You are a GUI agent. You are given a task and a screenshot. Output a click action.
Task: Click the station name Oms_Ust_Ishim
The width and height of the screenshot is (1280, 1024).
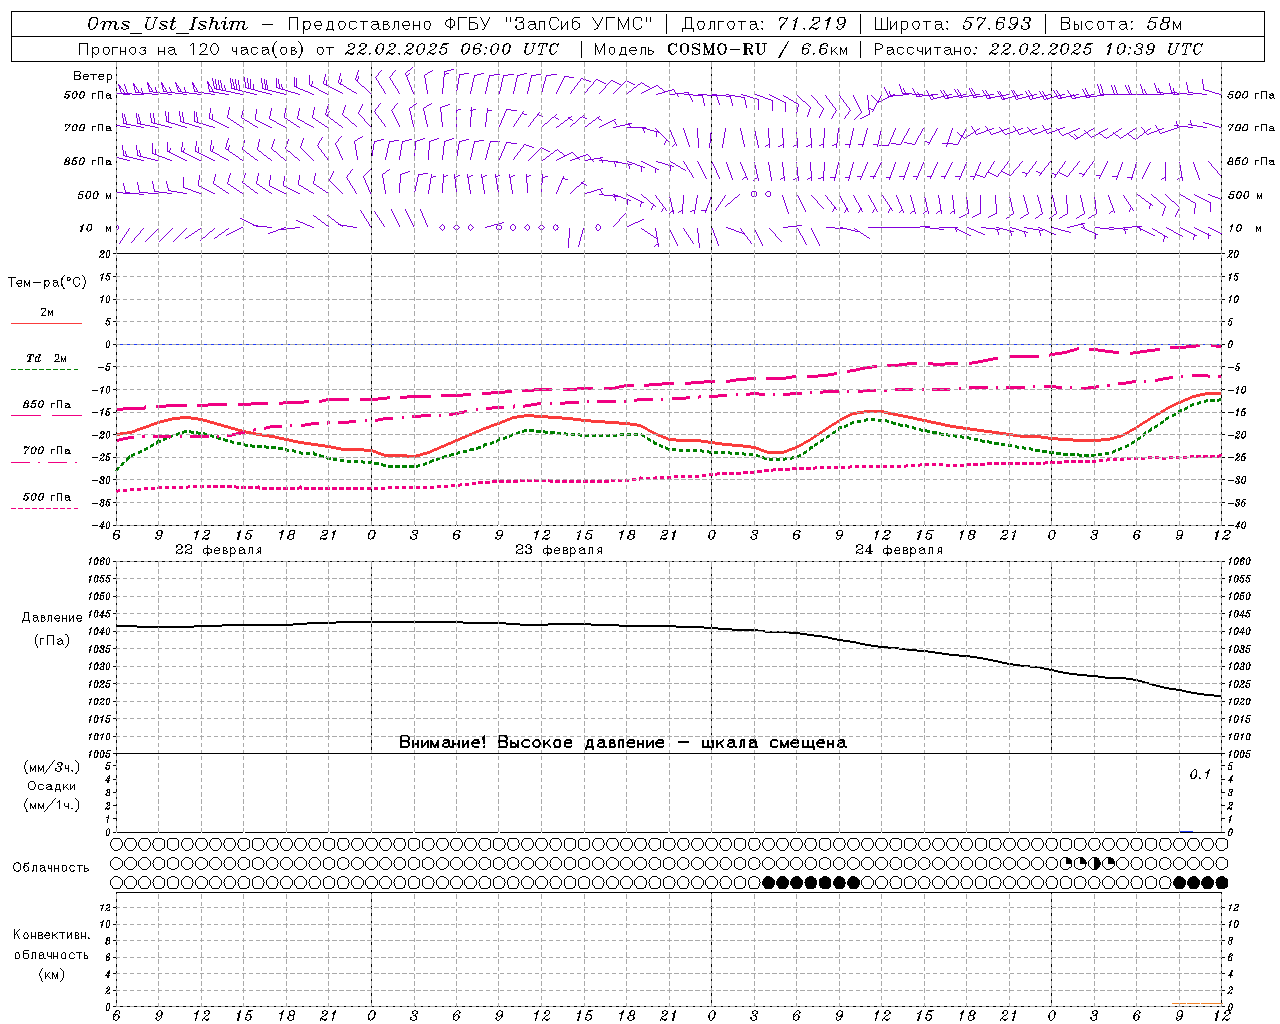point(167,24)
